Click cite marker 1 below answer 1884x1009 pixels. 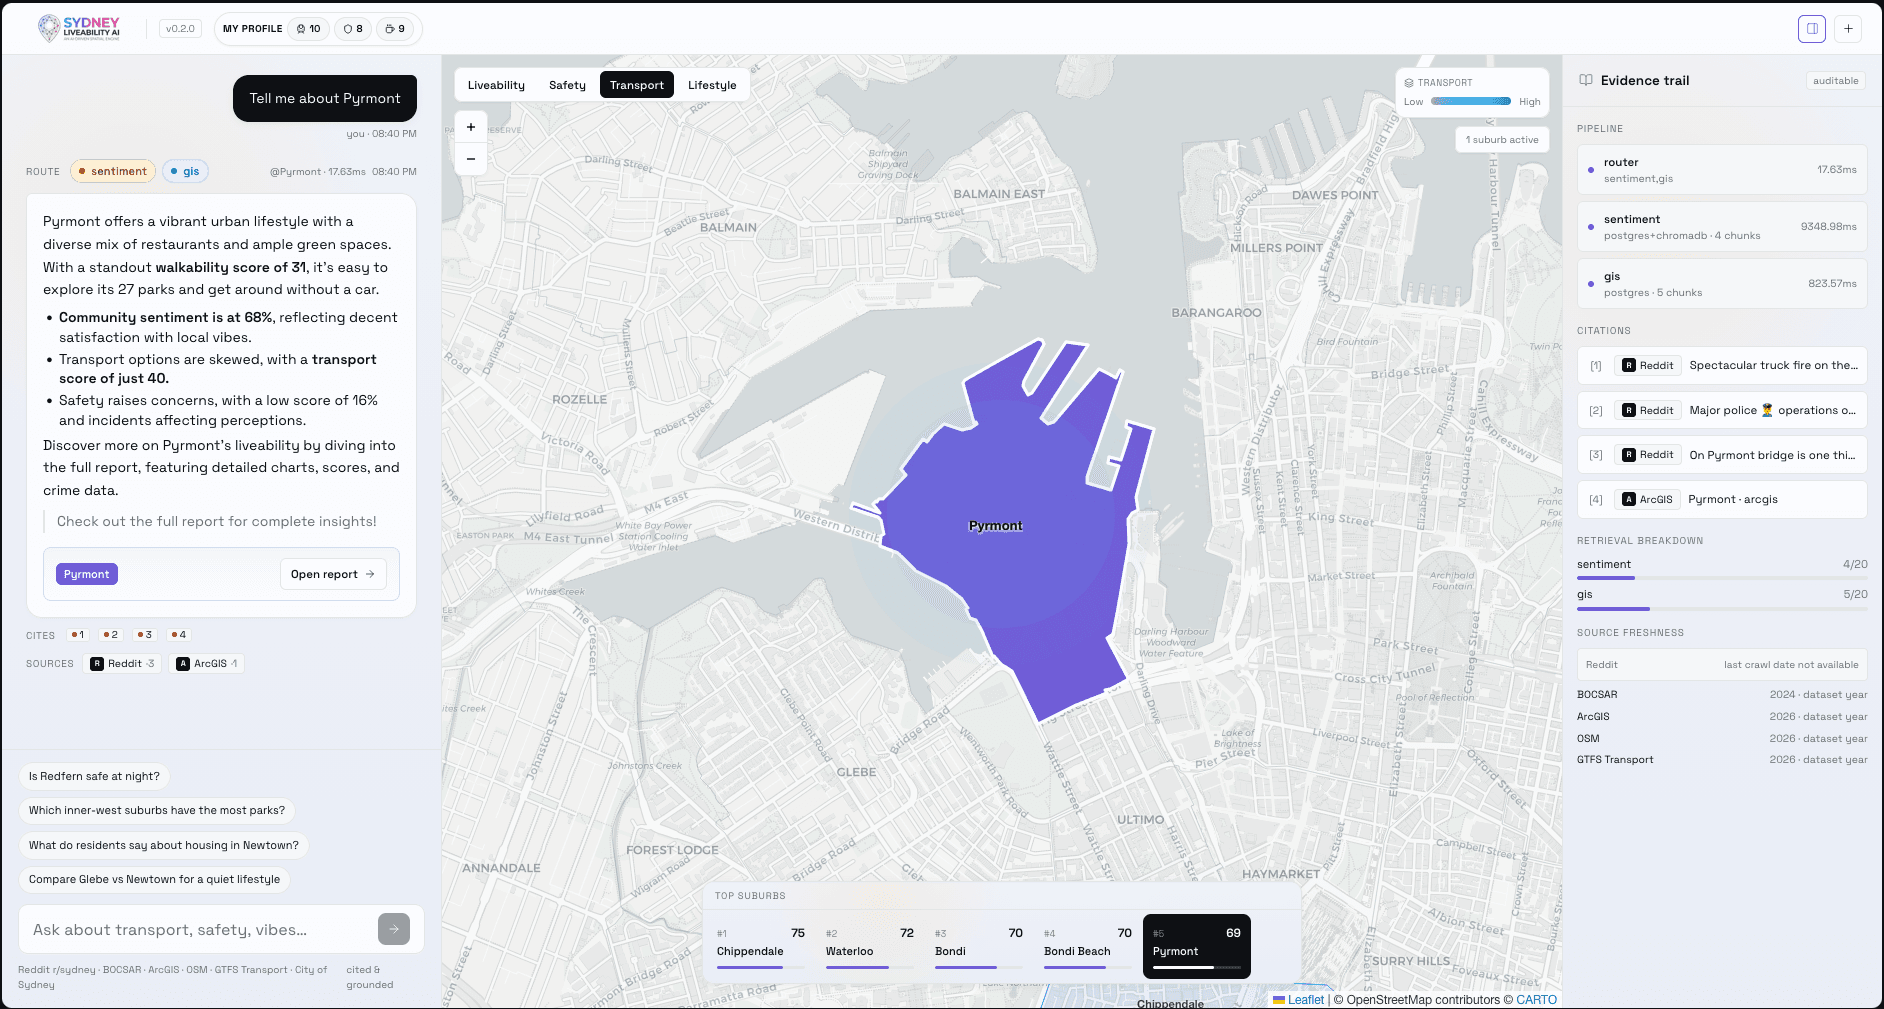pos(78,635)
